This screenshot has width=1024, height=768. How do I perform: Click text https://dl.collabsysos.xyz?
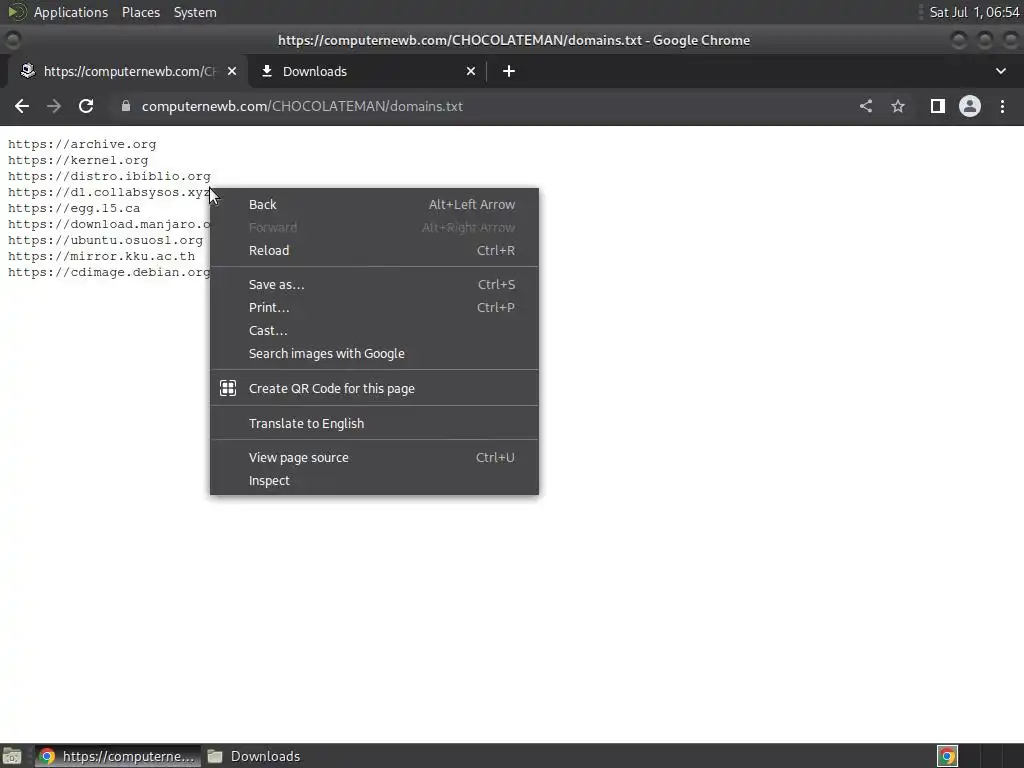[109, 192]
